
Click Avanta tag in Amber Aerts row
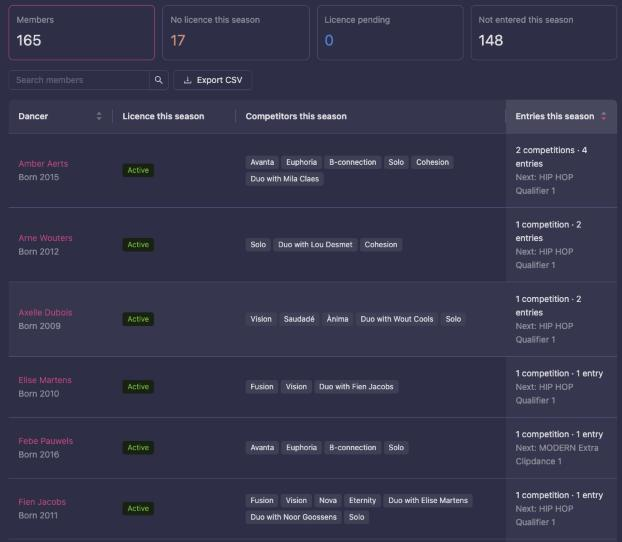click(x=262, y=162)
